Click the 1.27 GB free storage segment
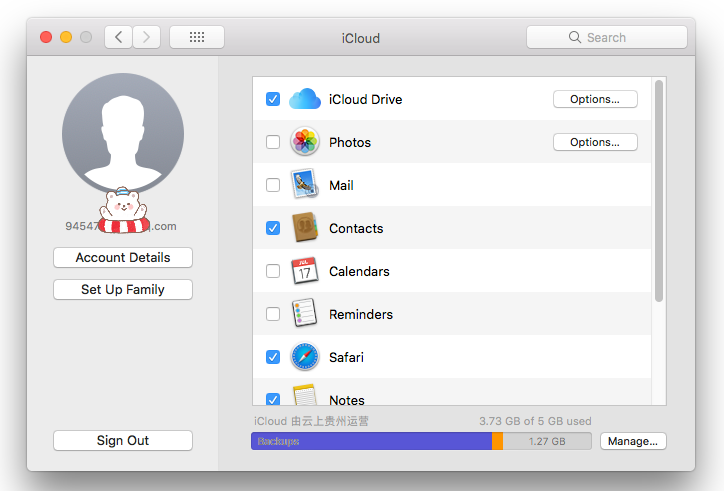The width and height of the screenshot is (724, 491). point(547,441)
